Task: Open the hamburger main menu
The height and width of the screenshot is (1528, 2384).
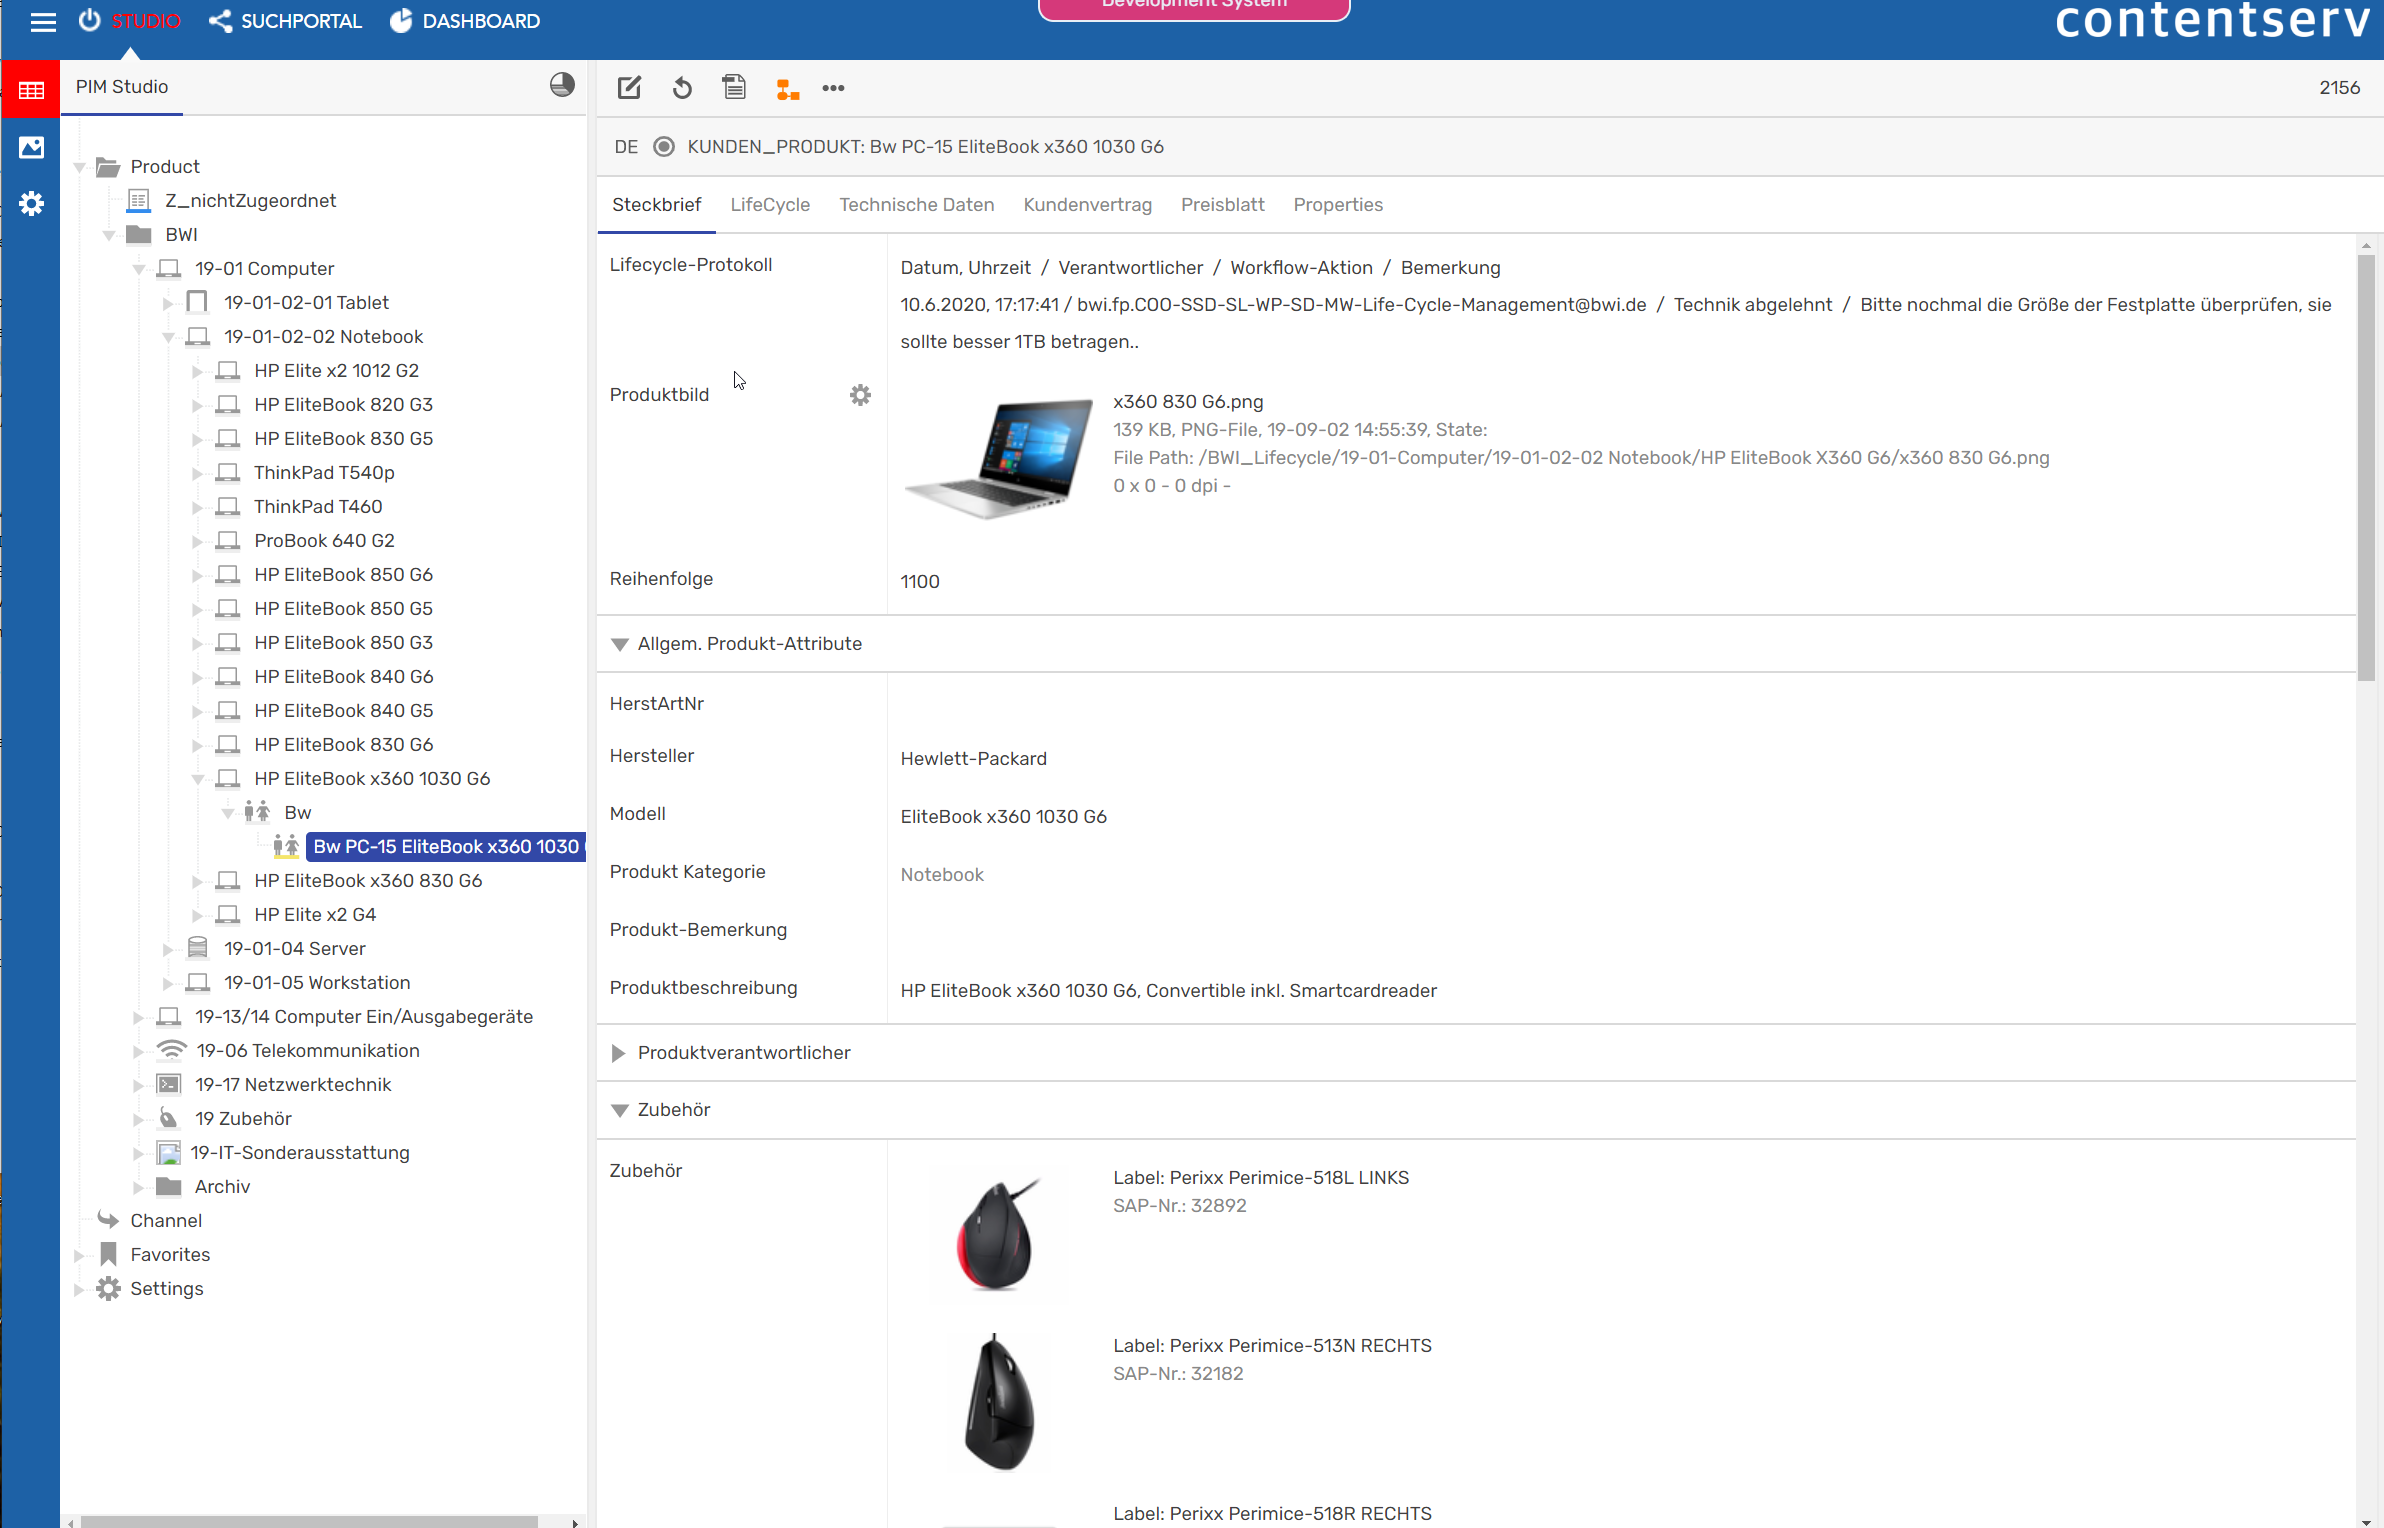Action: pos(43,21)
